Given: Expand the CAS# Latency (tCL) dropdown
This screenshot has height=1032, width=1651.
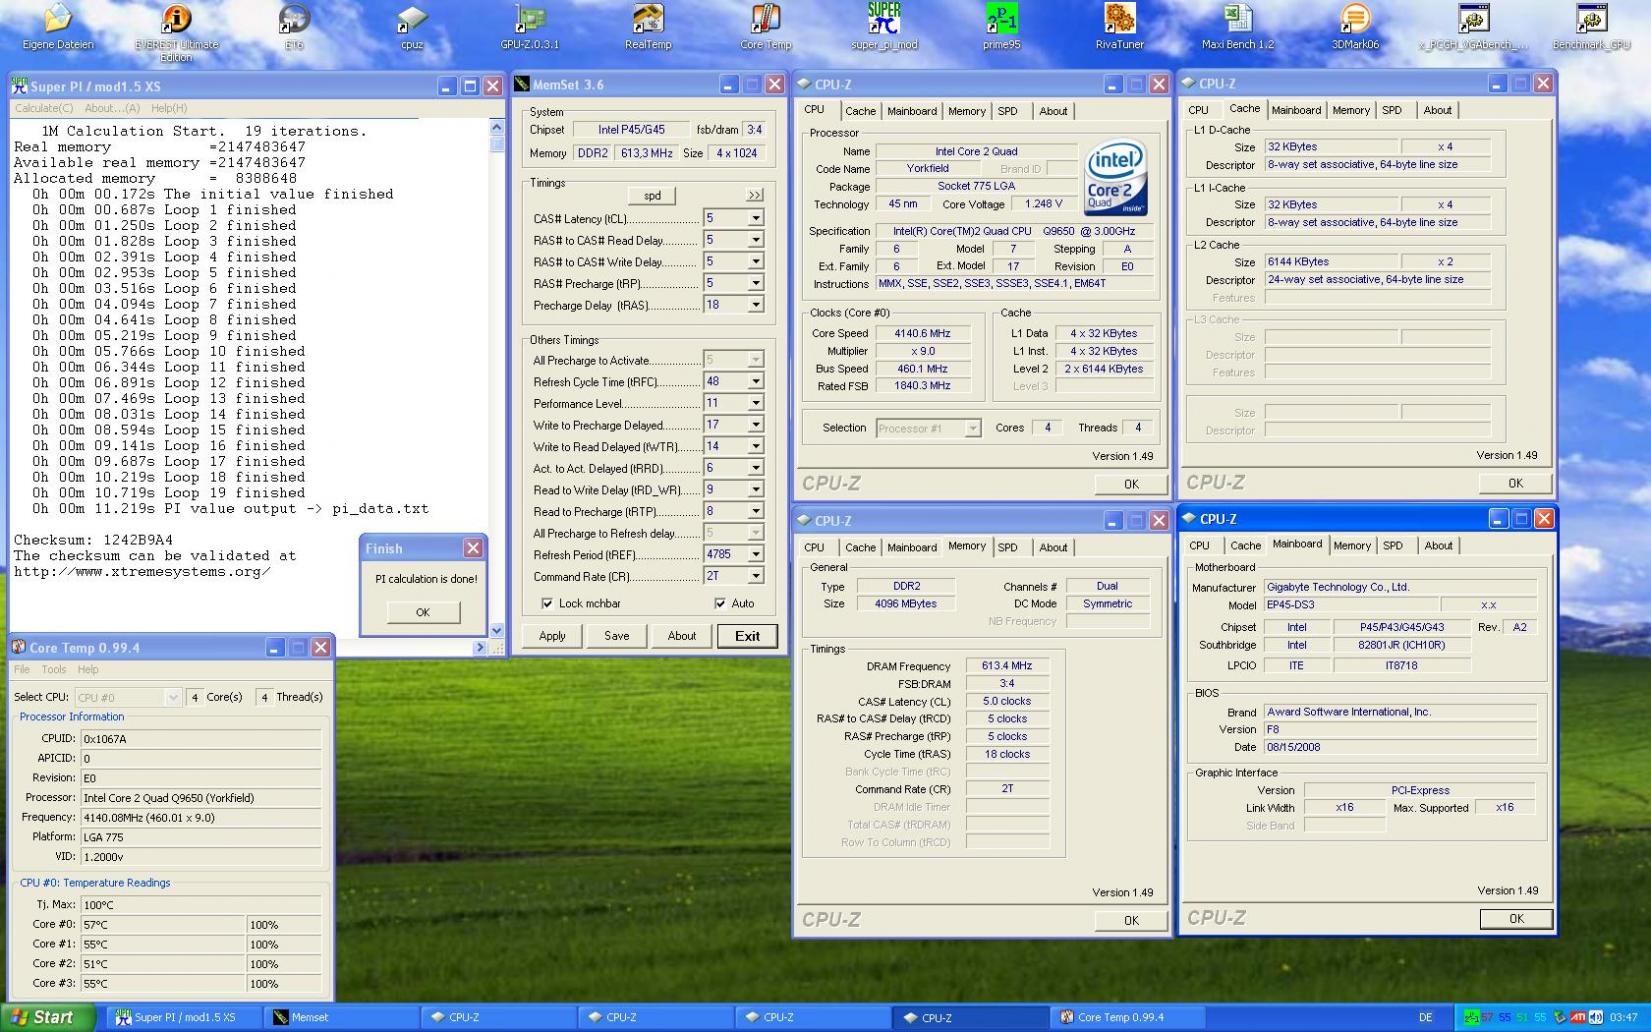Looking at the screenshot, I should (755, 218).
